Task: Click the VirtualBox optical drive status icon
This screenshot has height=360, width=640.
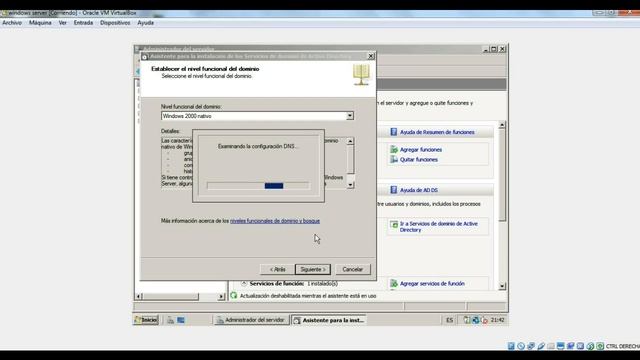Action: tap(521, 346)
